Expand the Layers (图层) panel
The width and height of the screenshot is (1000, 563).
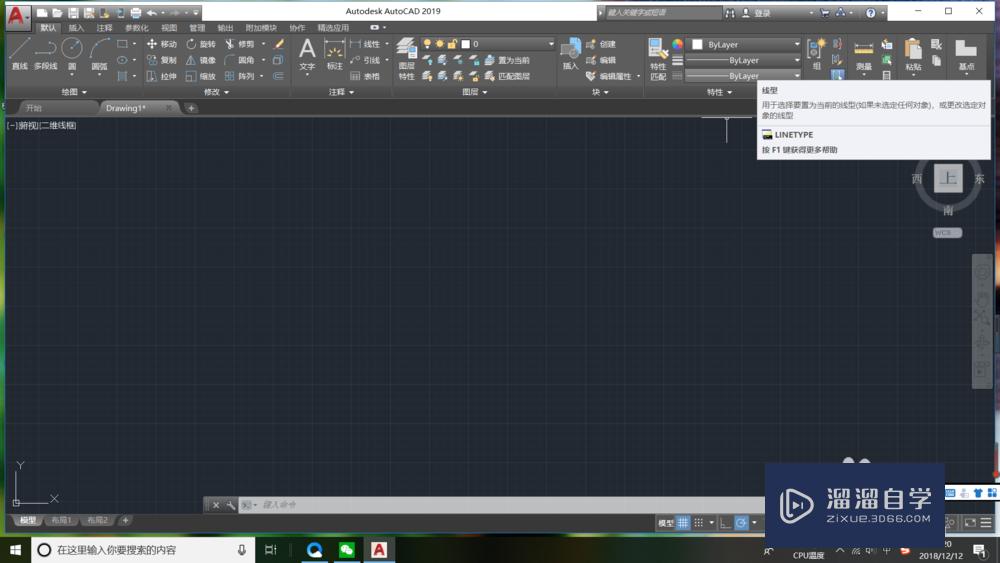[474, 92]
